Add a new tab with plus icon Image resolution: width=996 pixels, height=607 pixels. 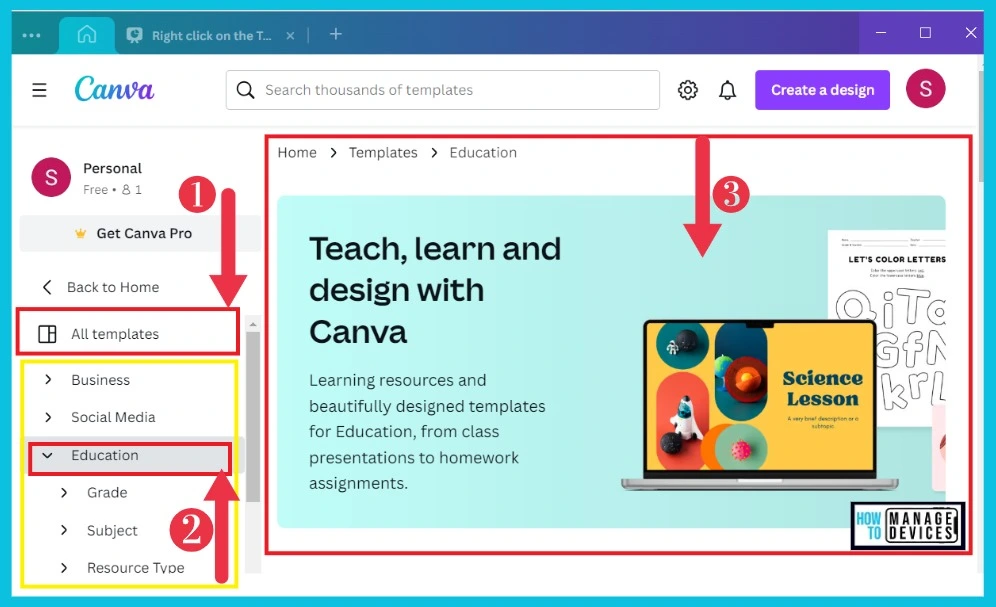[336, 34]
